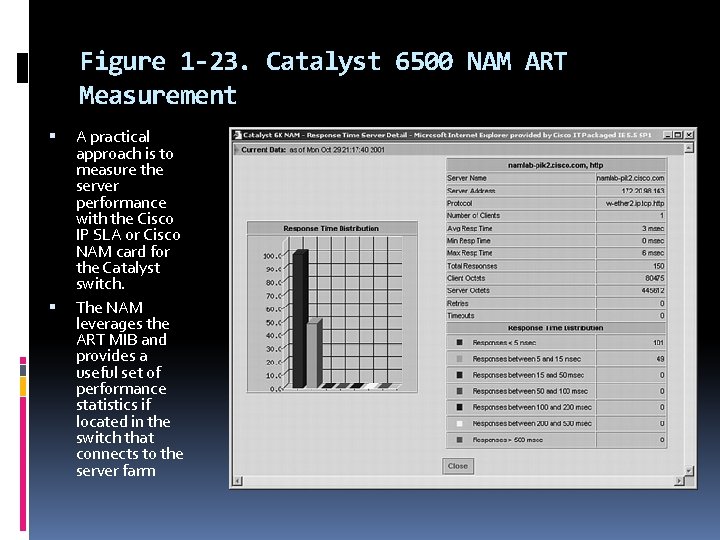Click swatch for Responses > 500 msec
This screenshot has height=540, width=720.
459,440
